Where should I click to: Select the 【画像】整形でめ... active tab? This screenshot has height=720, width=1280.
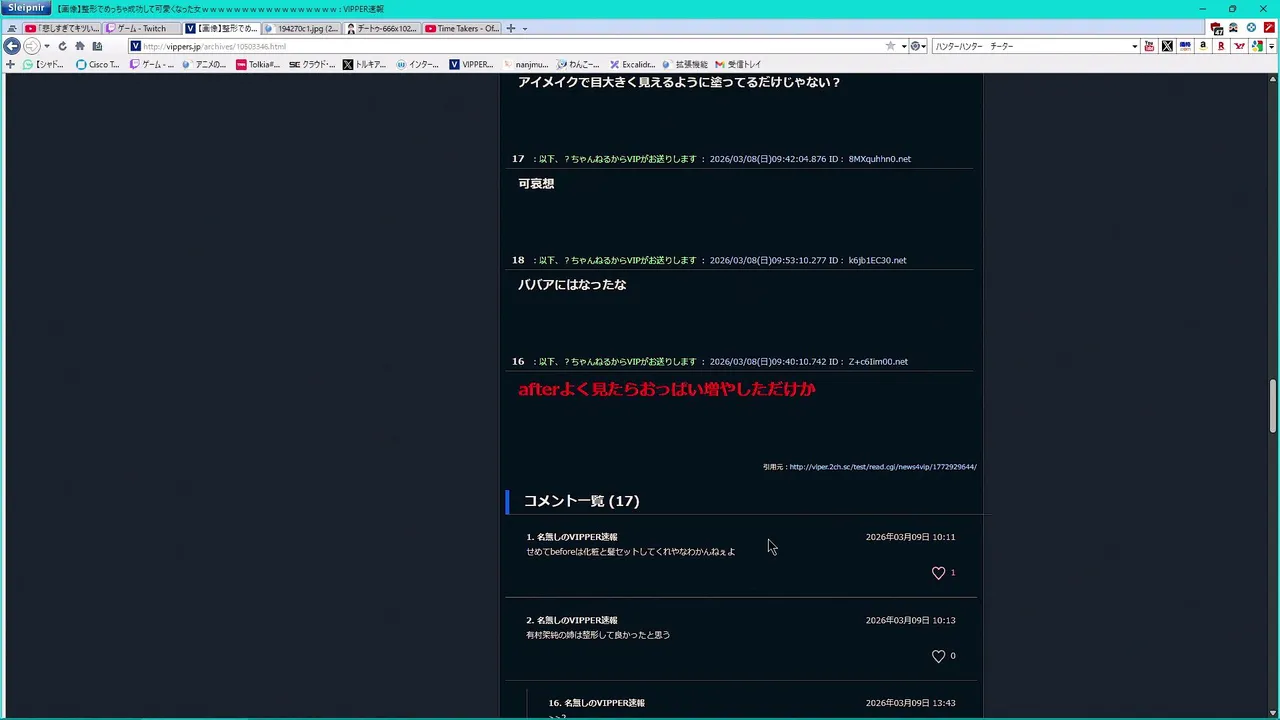coord(222,28)
